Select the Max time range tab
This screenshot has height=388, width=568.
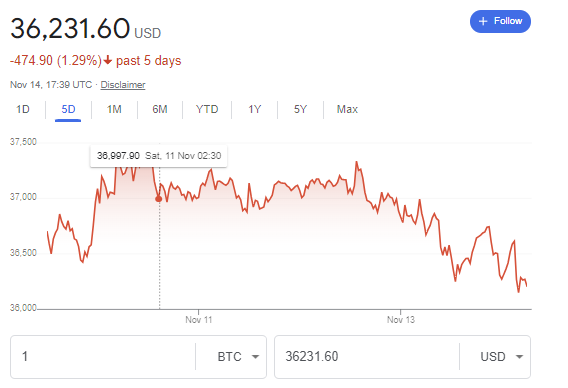(347, 109)
